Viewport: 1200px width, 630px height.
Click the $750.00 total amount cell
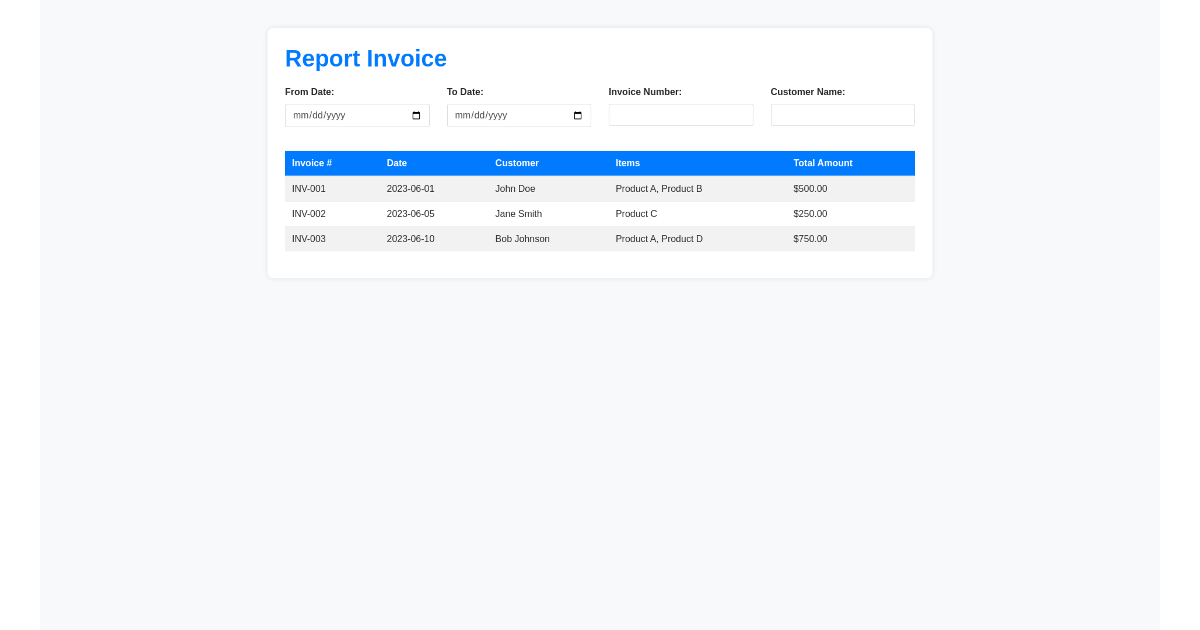(x=810, y=238)
